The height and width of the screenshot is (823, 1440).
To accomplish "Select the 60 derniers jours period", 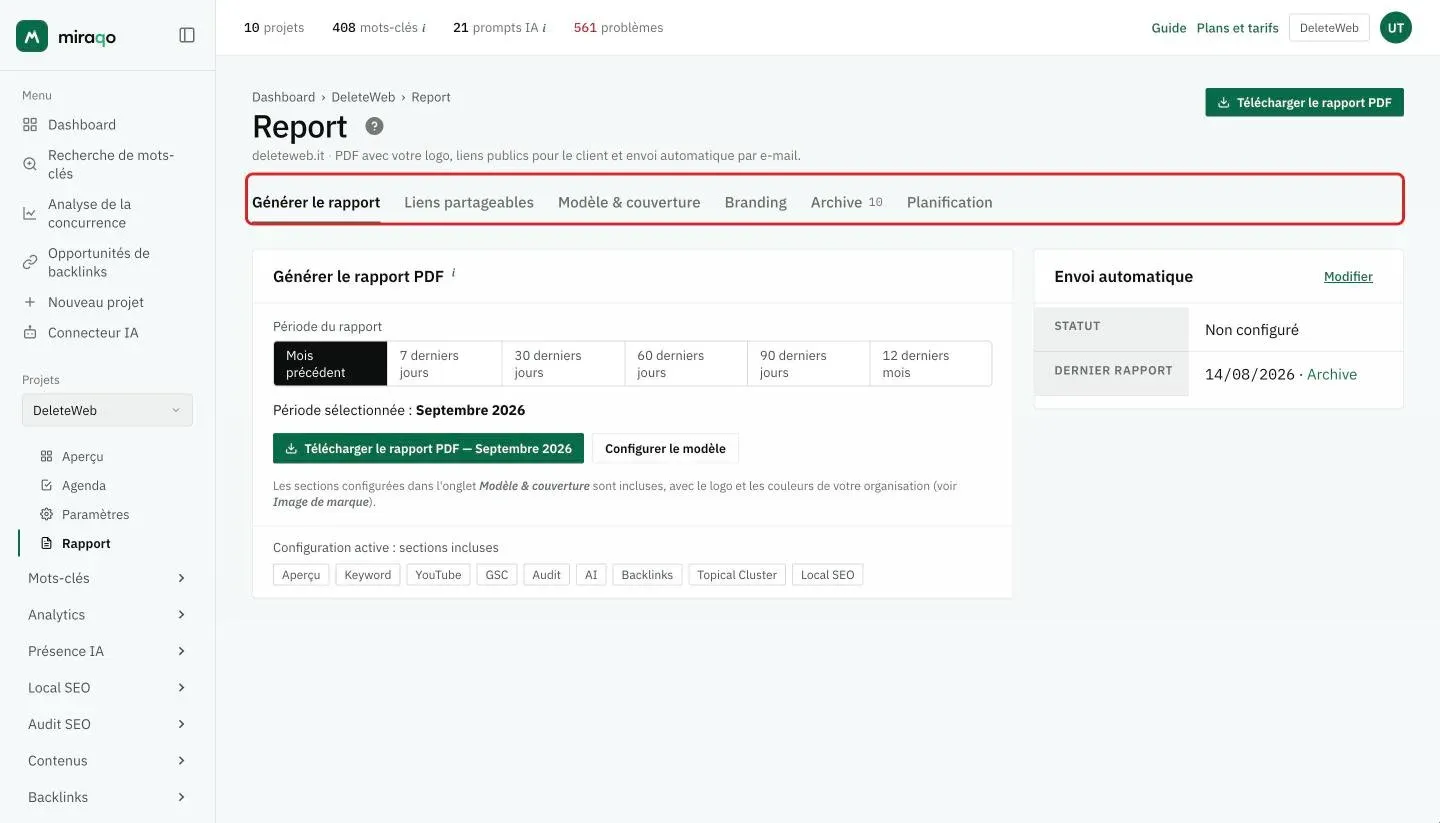I will (686, 364).
